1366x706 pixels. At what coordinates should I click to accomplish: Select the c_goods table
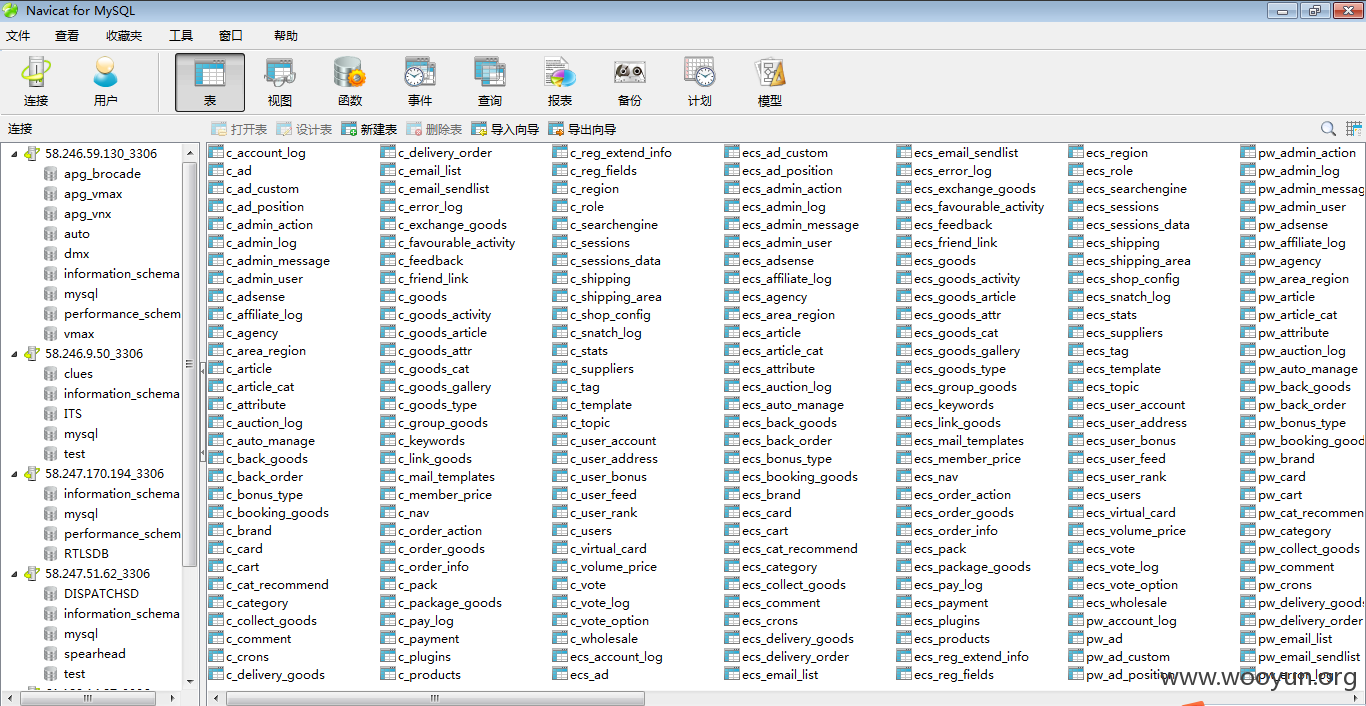[x=414, y=297]
